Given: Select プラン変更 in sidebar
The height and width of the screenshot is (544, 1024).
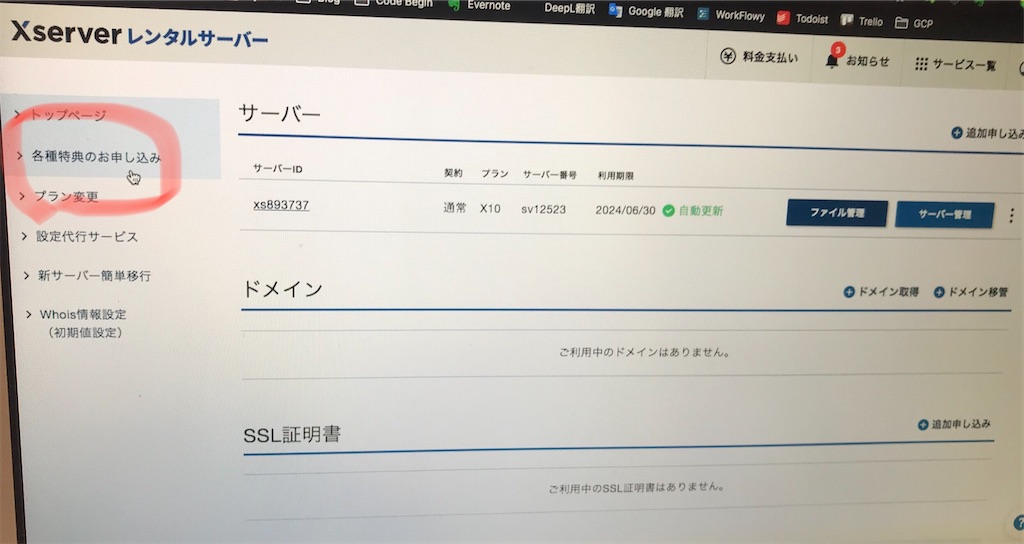Looking at the screenshot, I should 66,197.
